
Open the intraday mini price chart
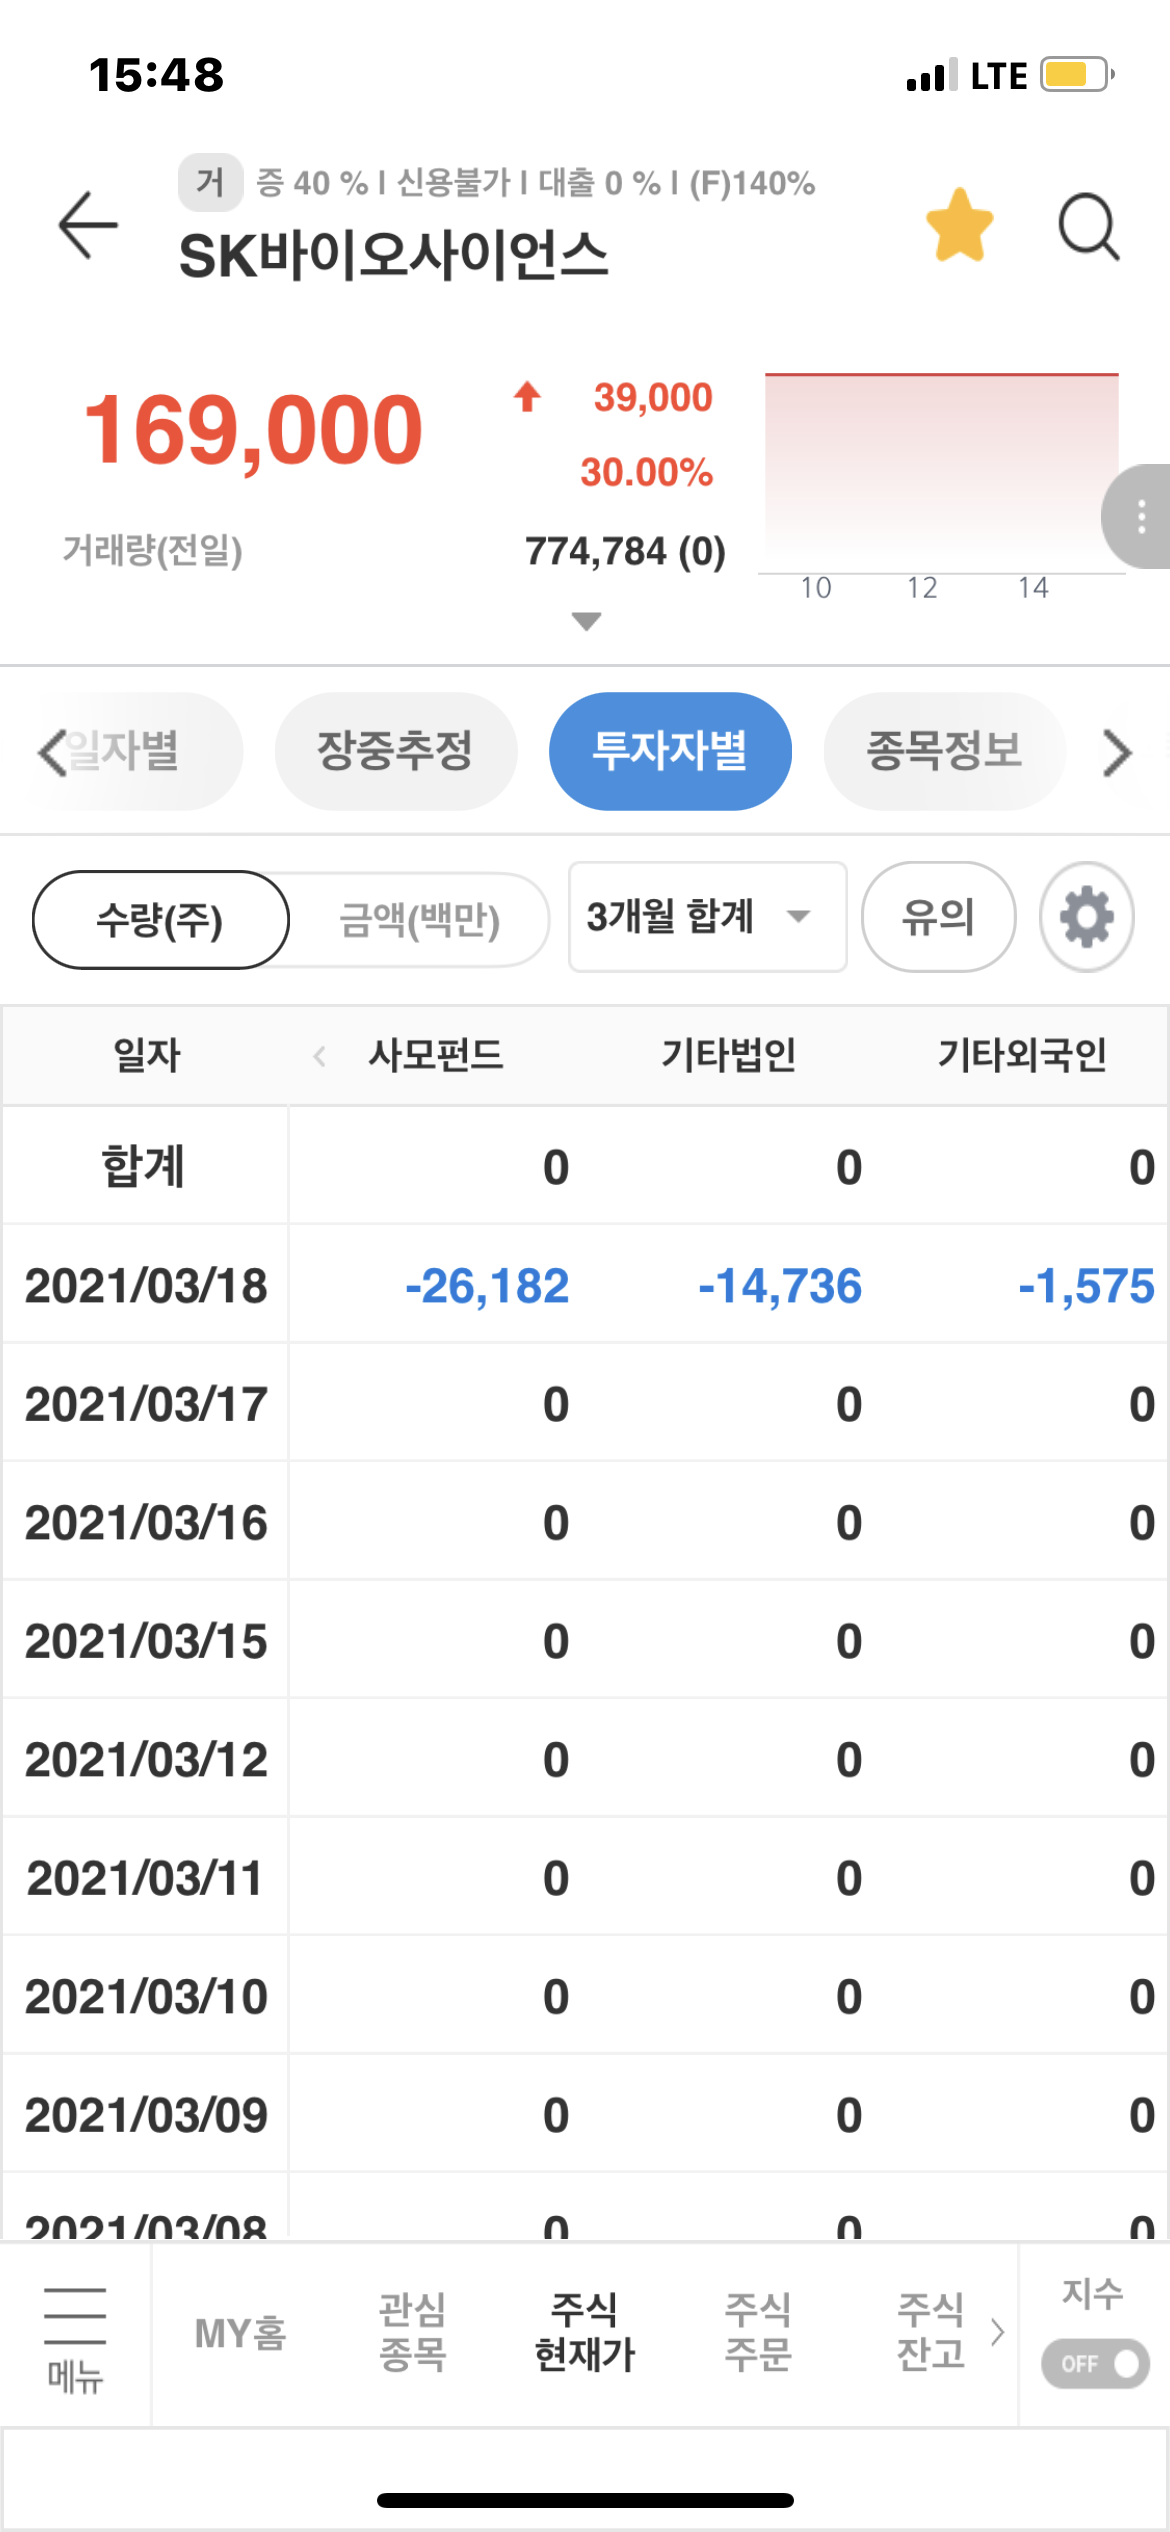(x=941, y=487)
